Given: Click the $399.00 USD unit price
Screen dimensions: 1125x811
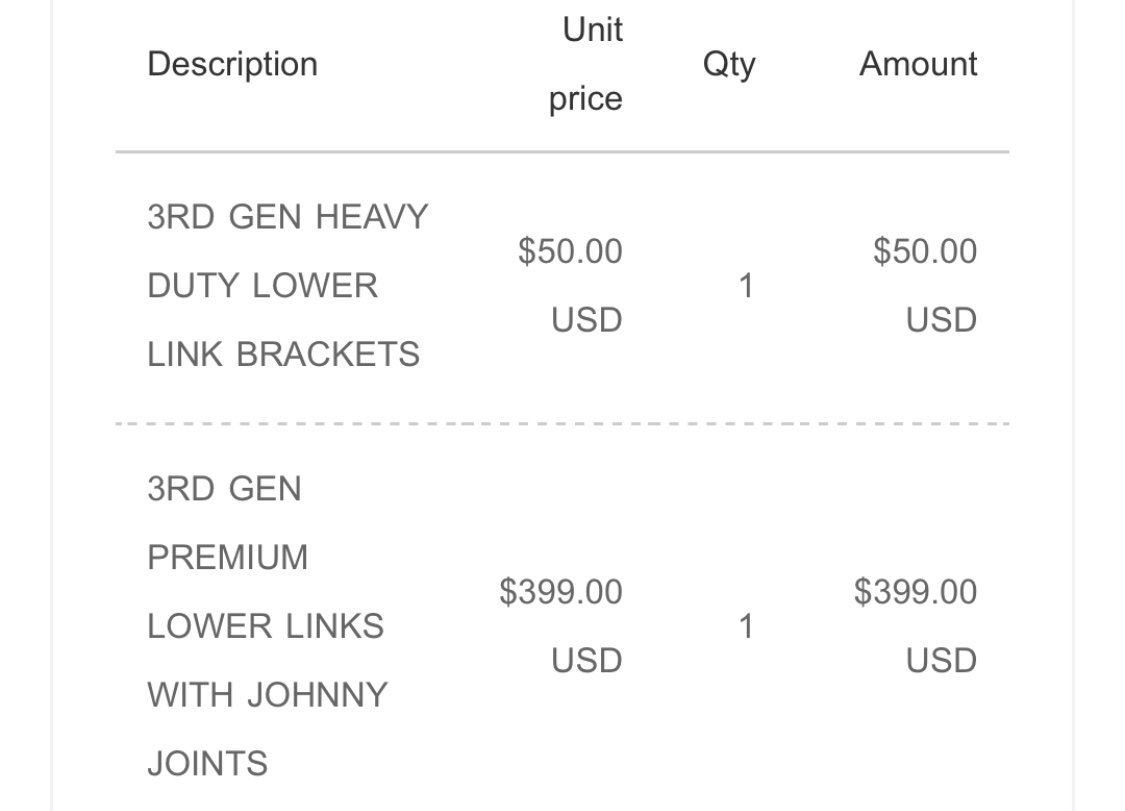Looking at the screenshot, I should point(561,626).
